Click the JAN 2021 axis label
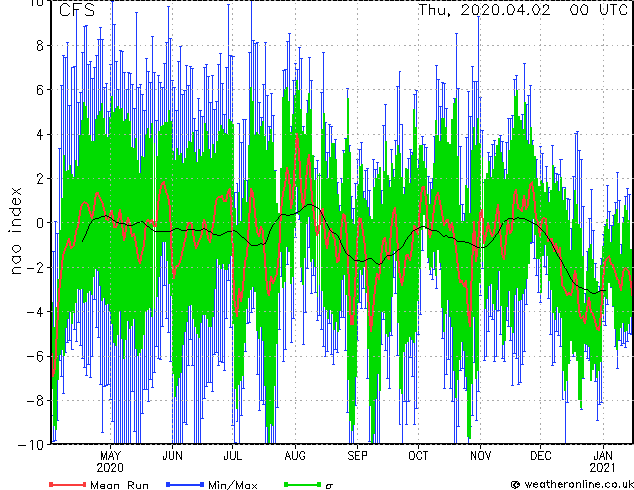The width and height of the screenshot is (634, 490). (x=603, y=462)
